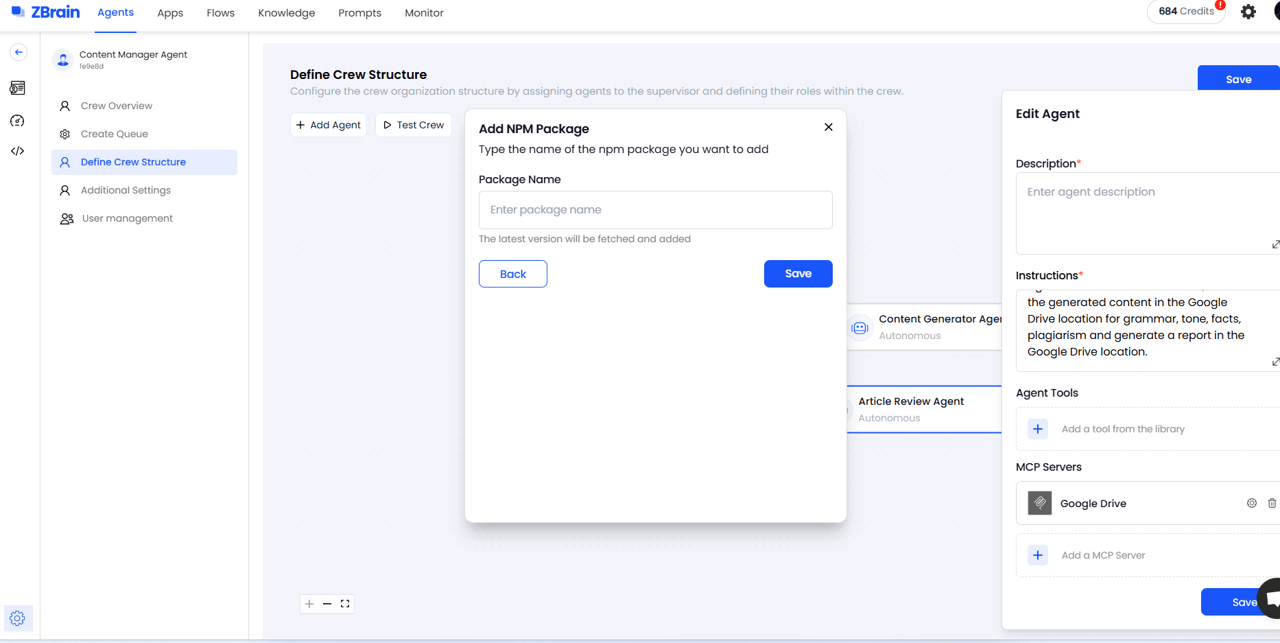Switch to the Agents tab
Viewport: 1280px width, 643px height.
click(x=116, y=12)
